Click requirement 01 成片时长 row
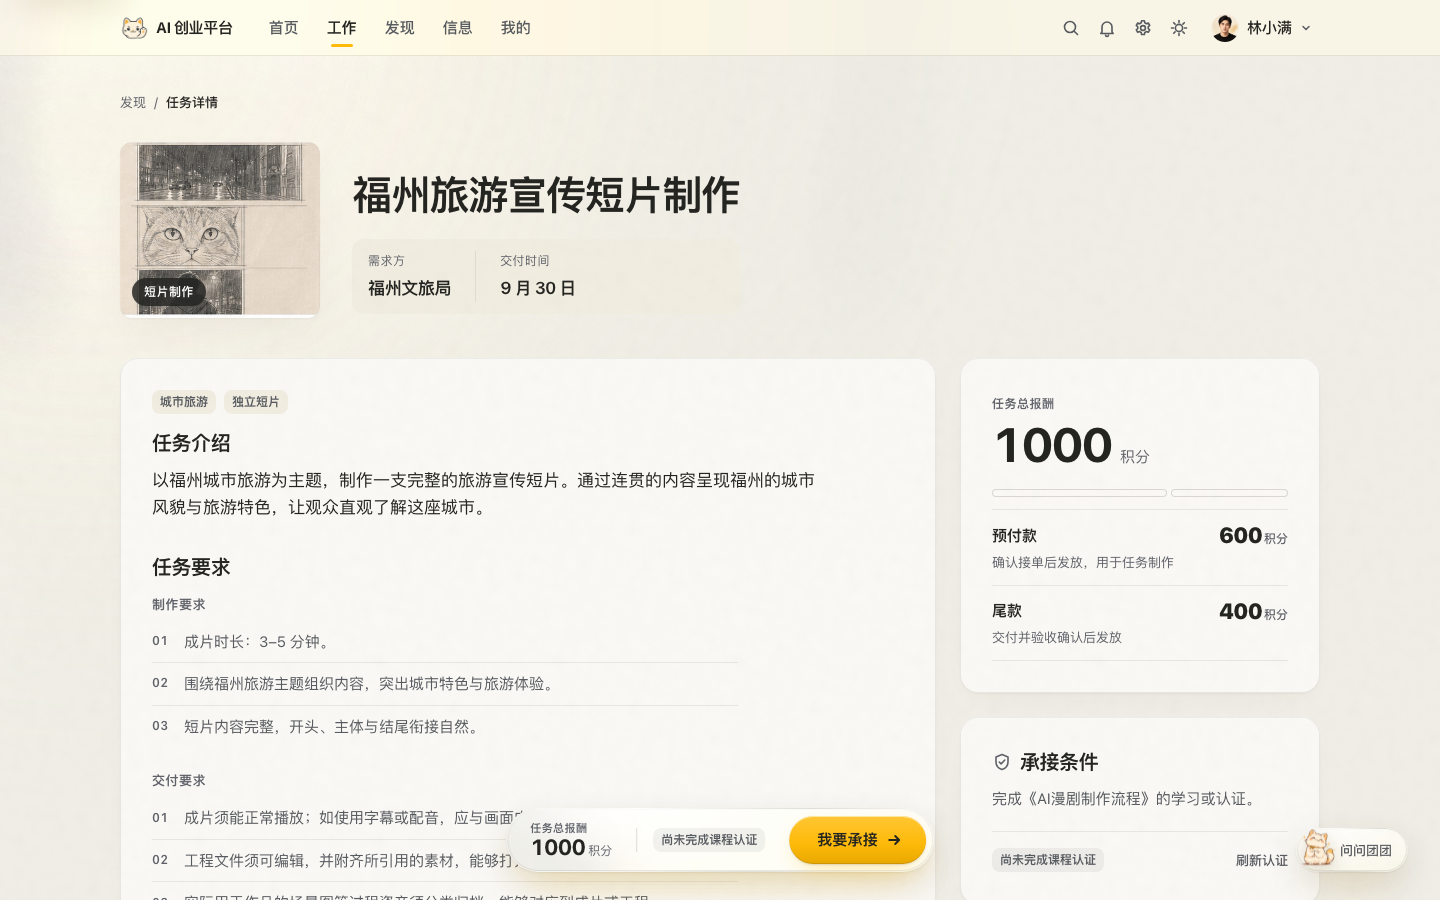This screenshot has height=900, width=1440. tap(445, 642)
